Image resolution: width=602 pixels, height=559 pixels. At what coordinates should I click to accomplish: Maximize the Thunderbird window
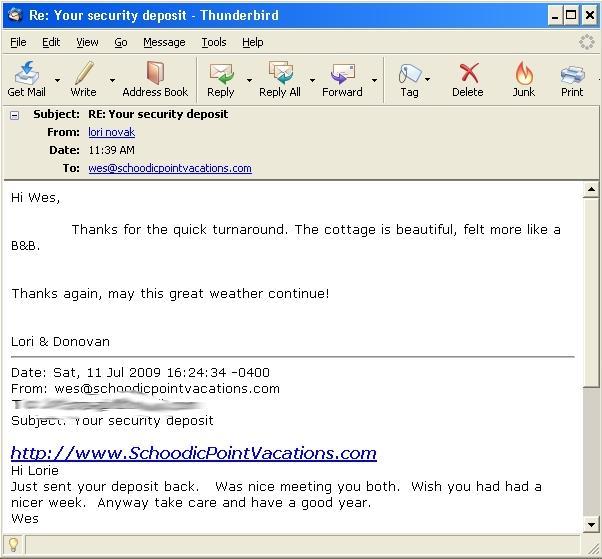(571, 15)
